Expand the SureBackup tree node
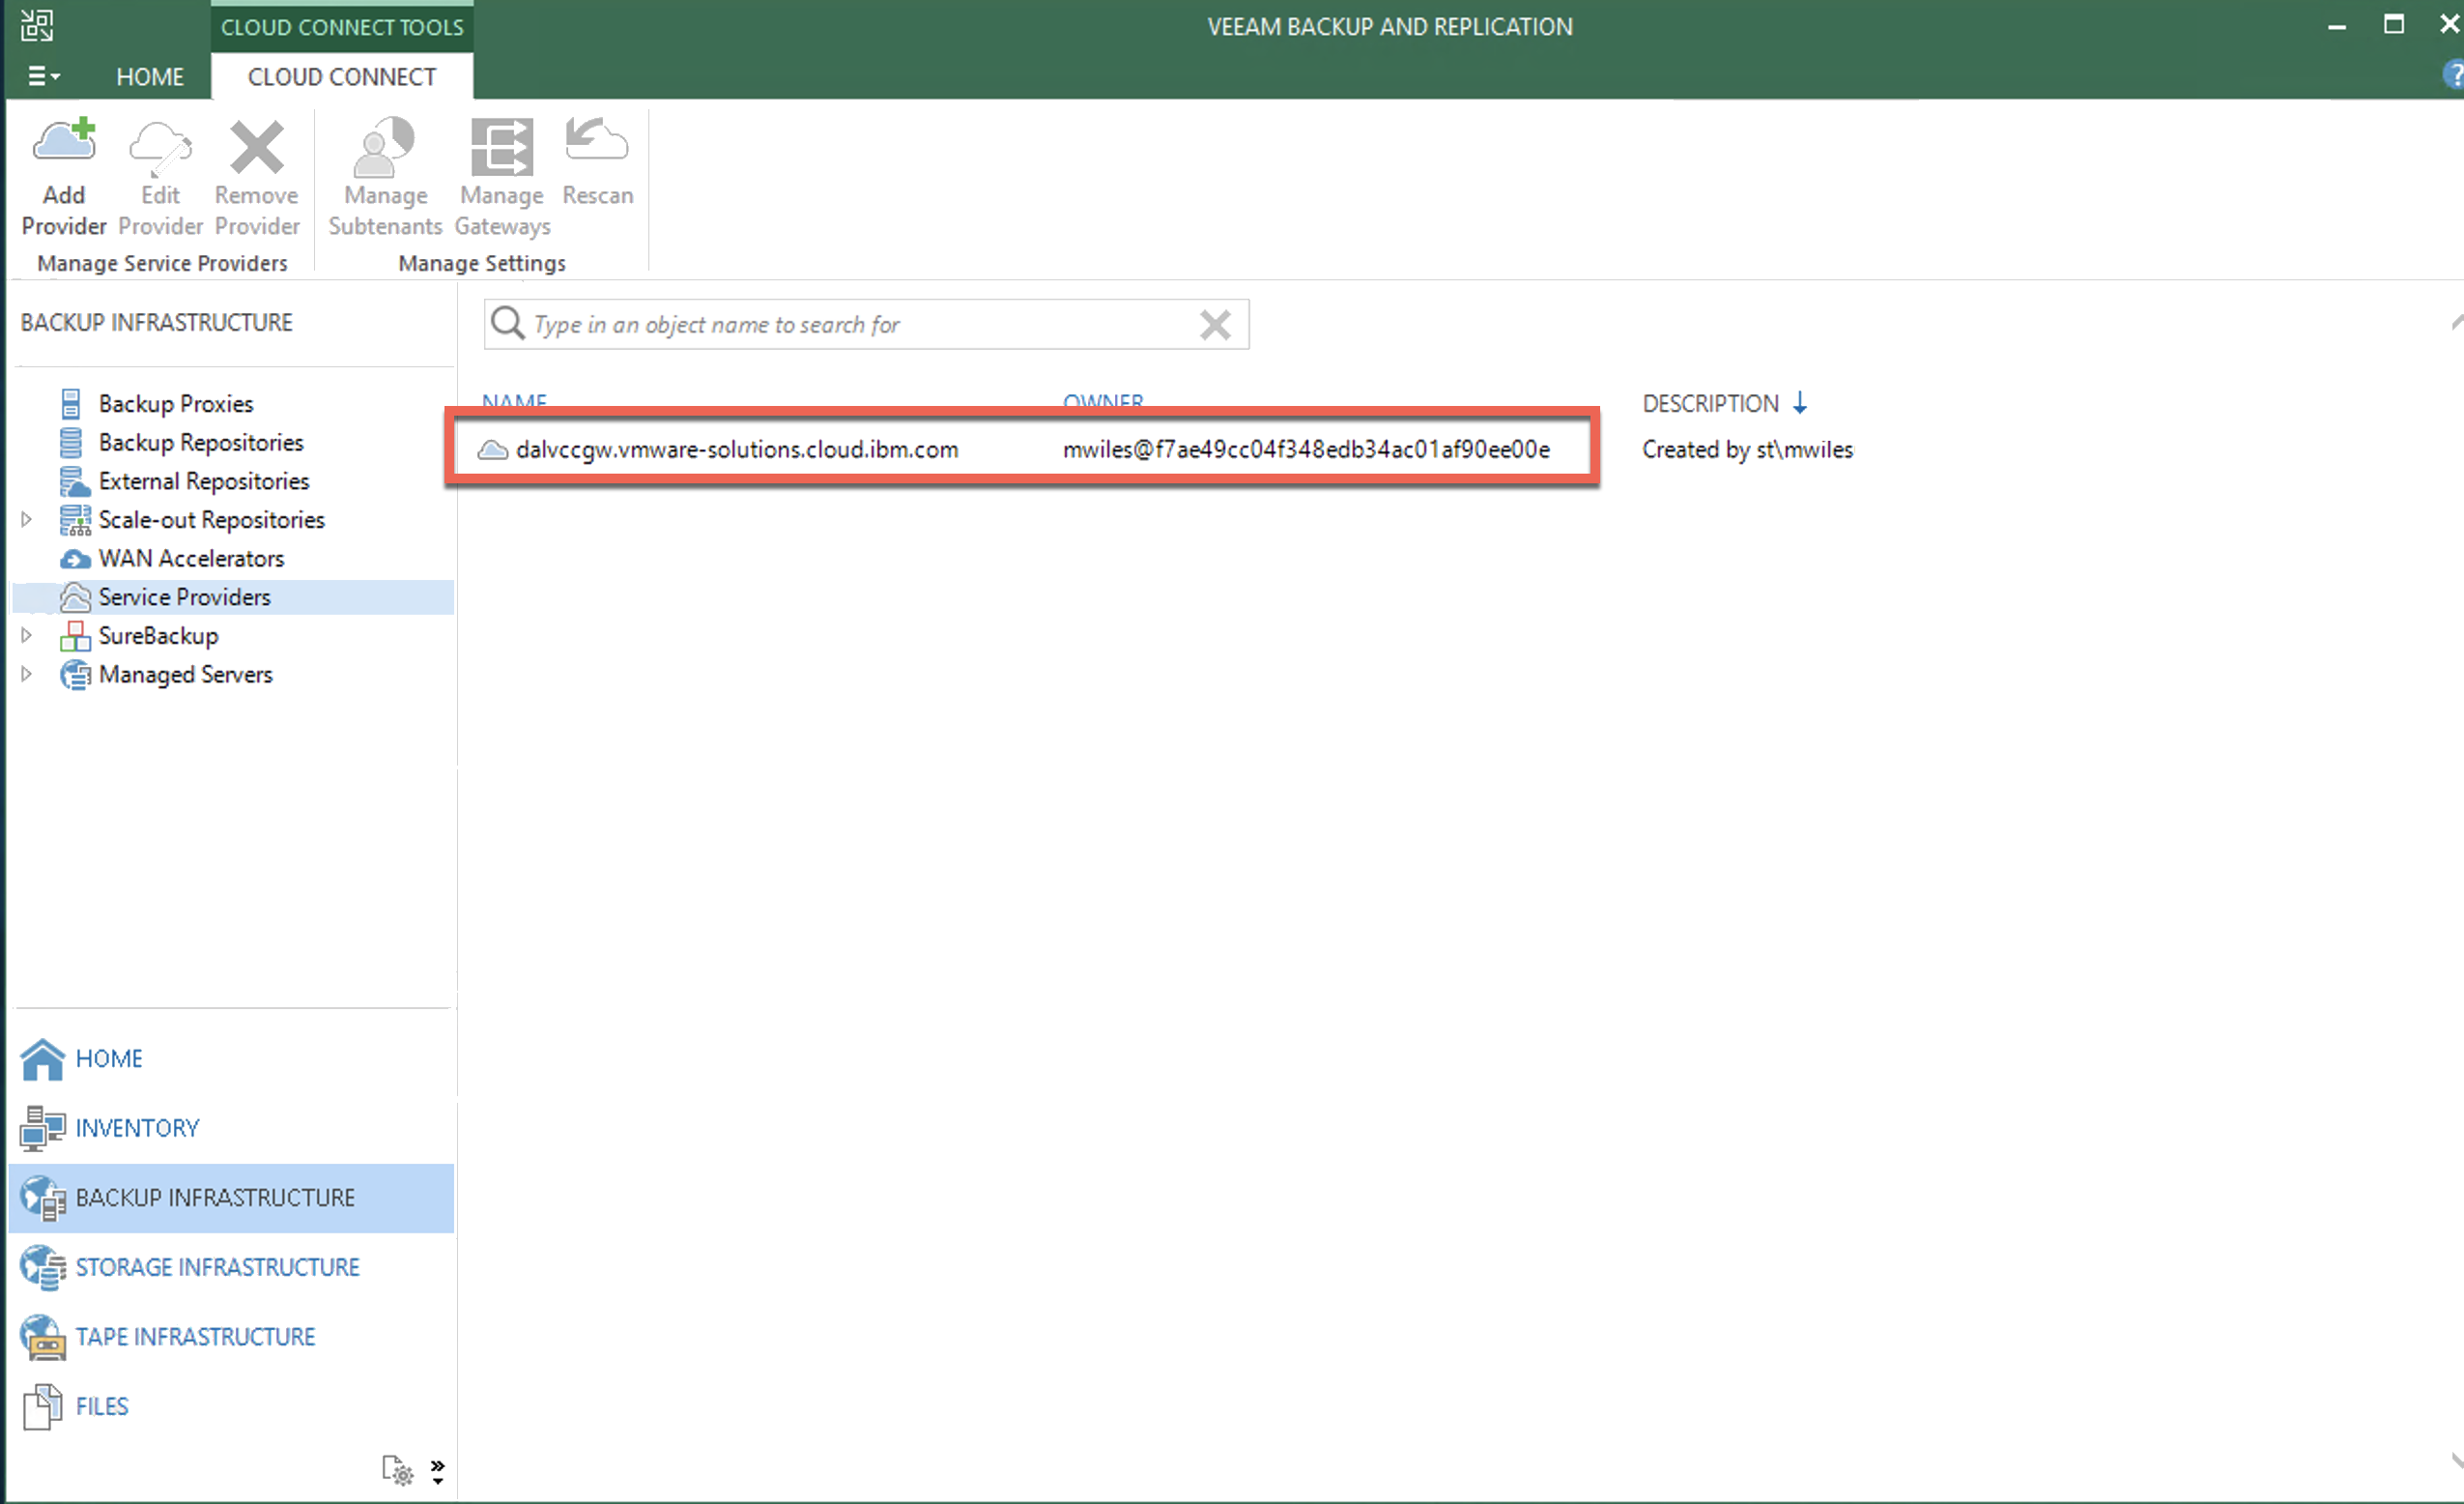2464x1504 pixels. tap(27, 636)
